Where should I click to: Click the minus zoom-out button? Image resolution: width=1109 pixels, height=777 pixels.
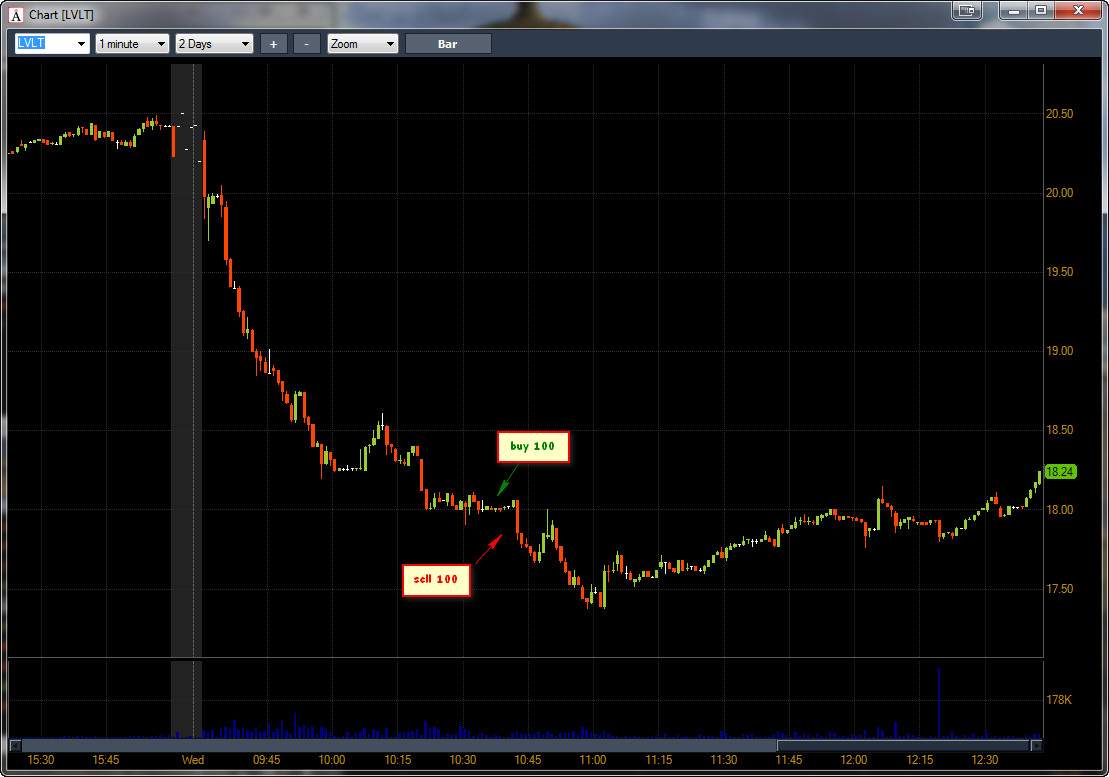(x=306, y=44)
